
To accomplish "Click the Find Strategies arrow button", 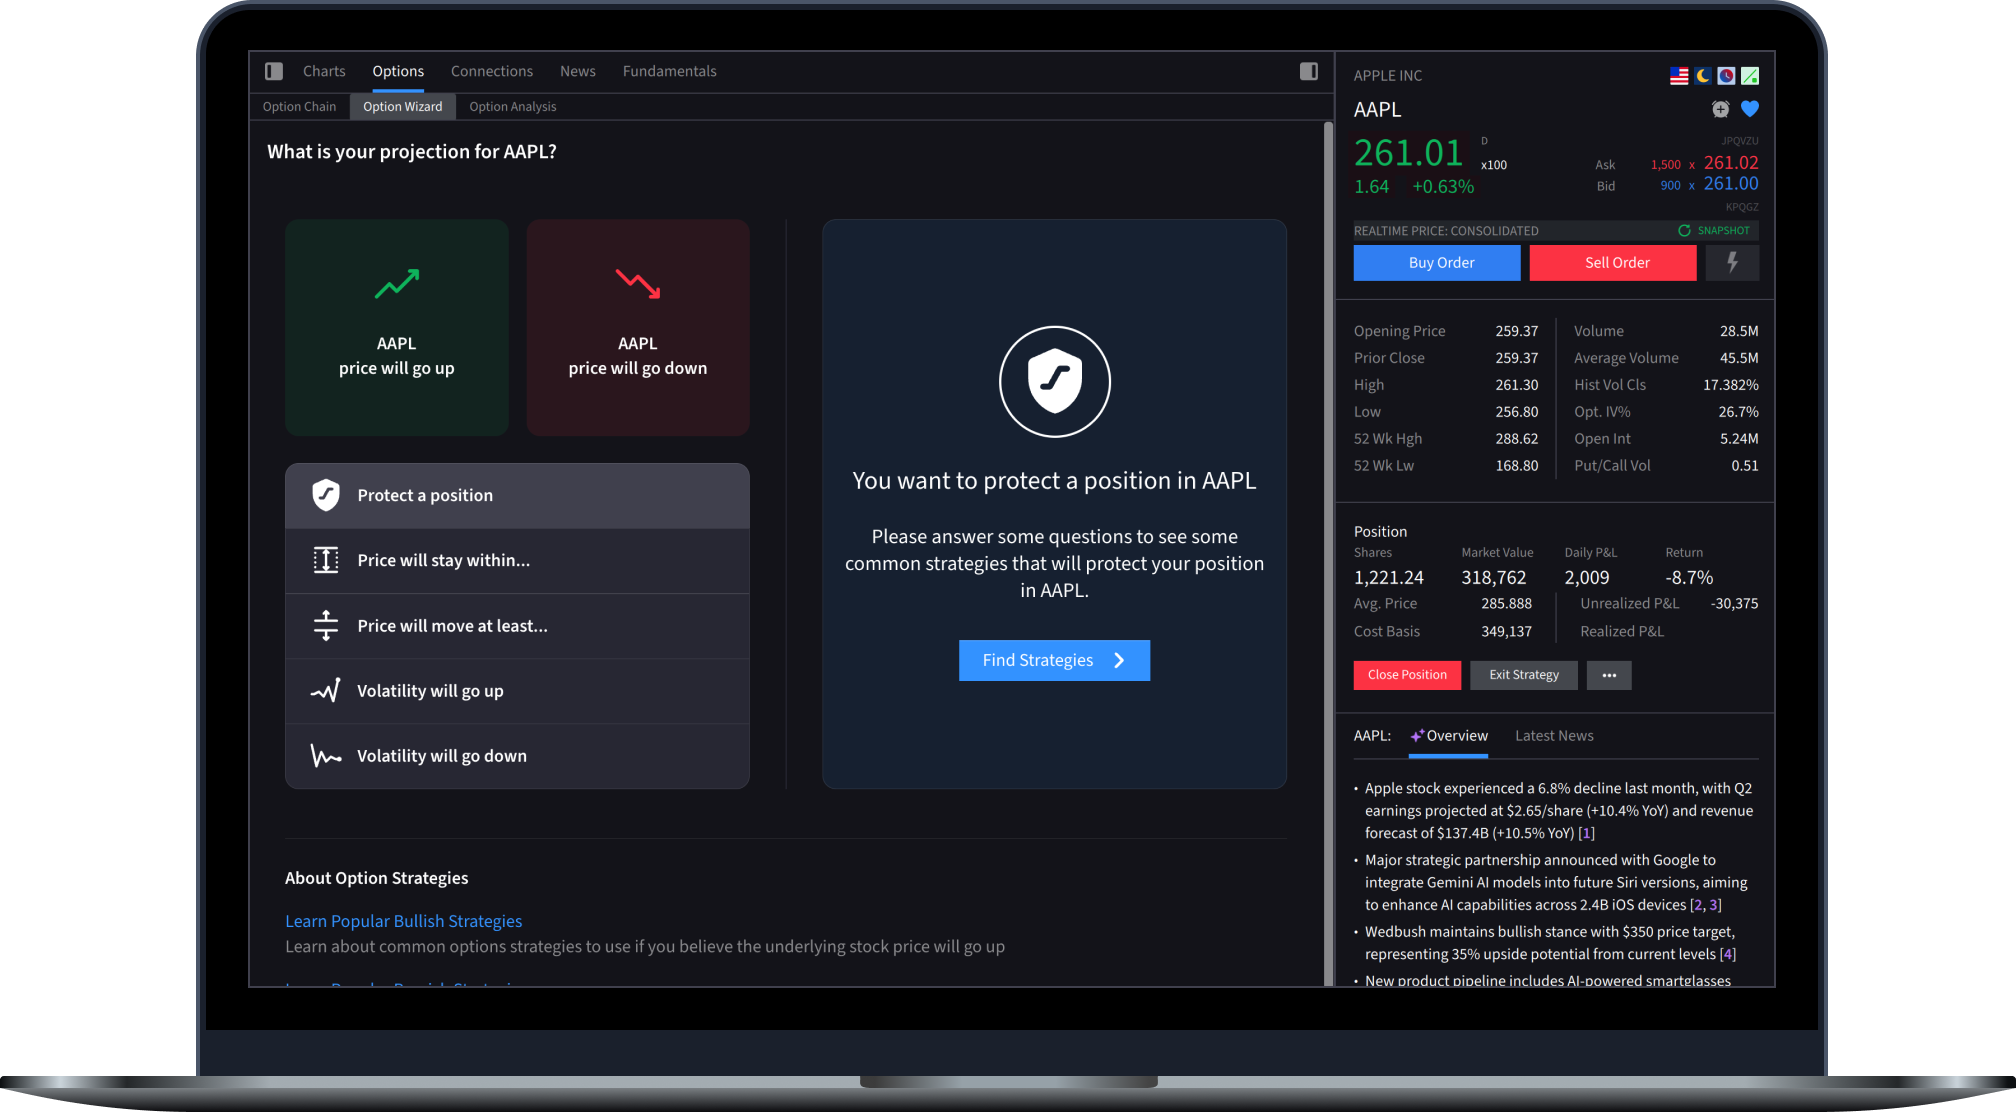I will click(1054, 660).
